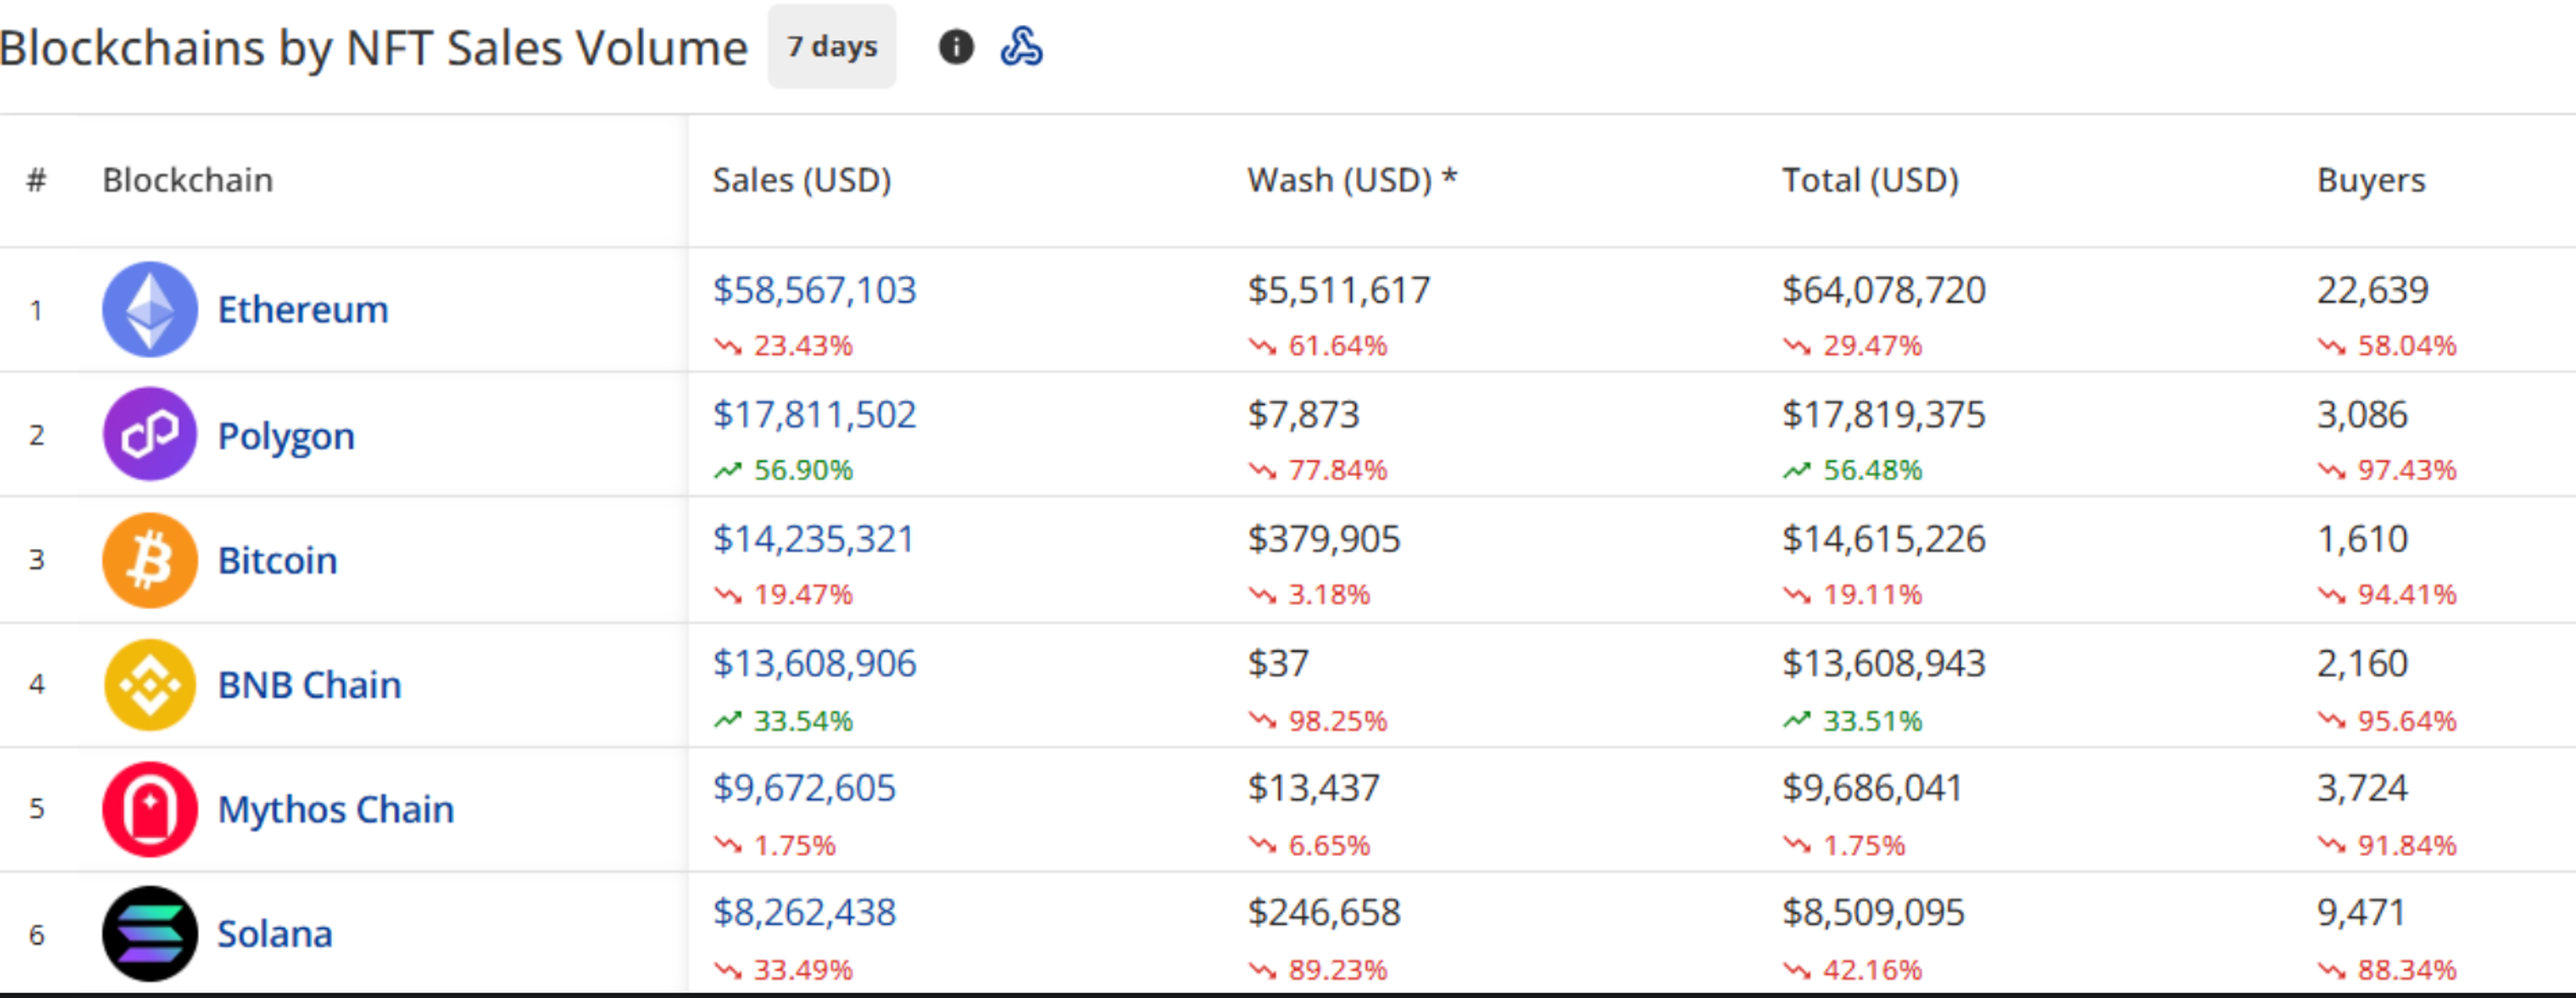Screen dimensions: 2576x998
Task: Click Mythos Chain wash change 6.65%
Action: pos(1309,846)
